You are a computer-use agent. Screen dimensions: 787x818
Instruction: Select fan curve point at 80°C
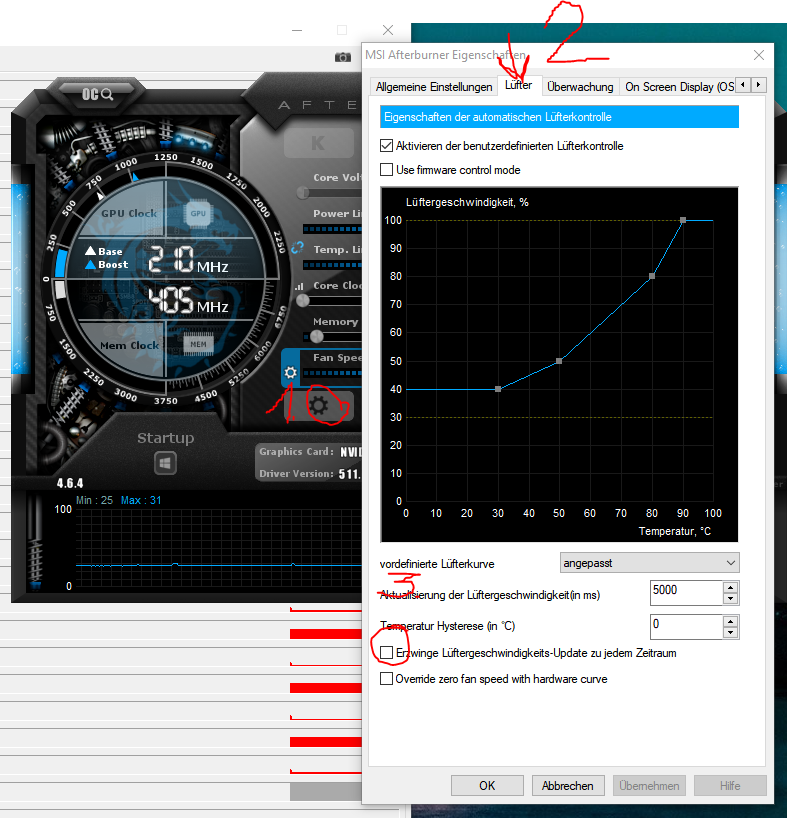(x=652, y=276)
